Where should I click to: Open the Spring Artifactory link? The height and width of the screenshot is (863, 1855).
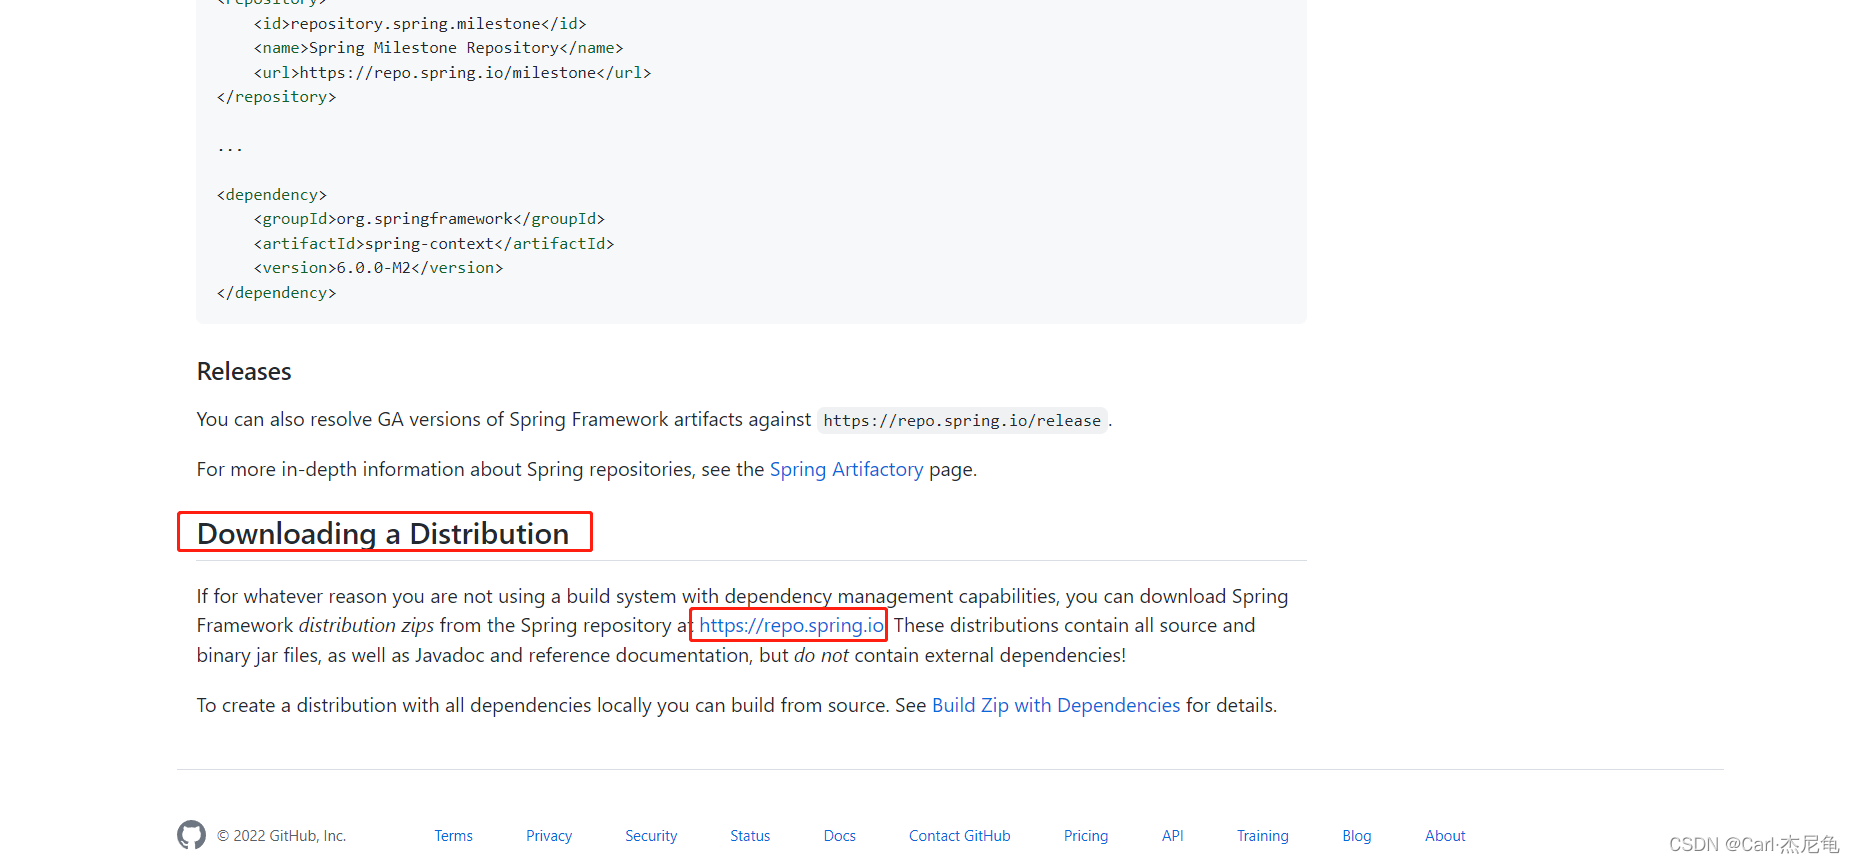[x=846, y=469]
